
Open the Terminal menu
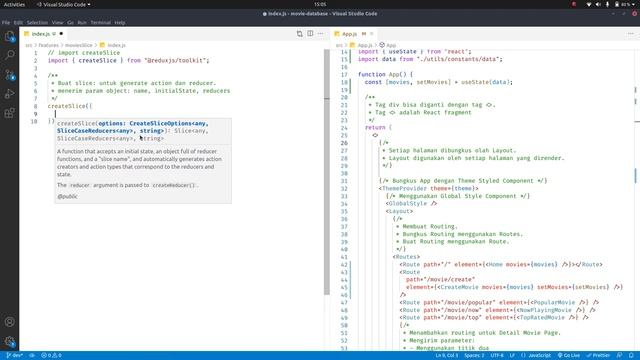pyautogui.click(x=100, y=22)
